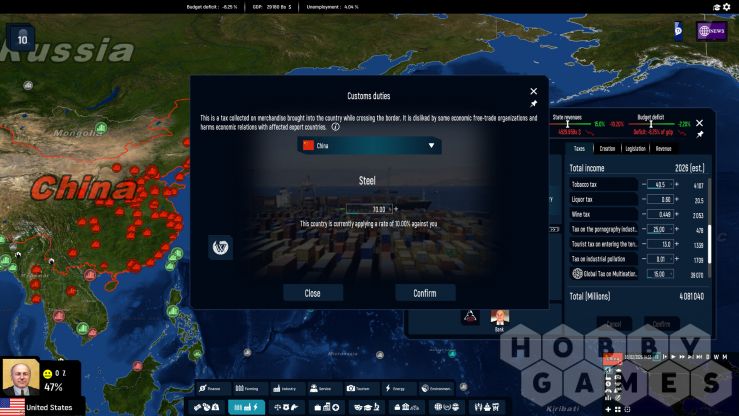Click the State revenues slider handle
739x416 pixels.
(x=567, y=124)
